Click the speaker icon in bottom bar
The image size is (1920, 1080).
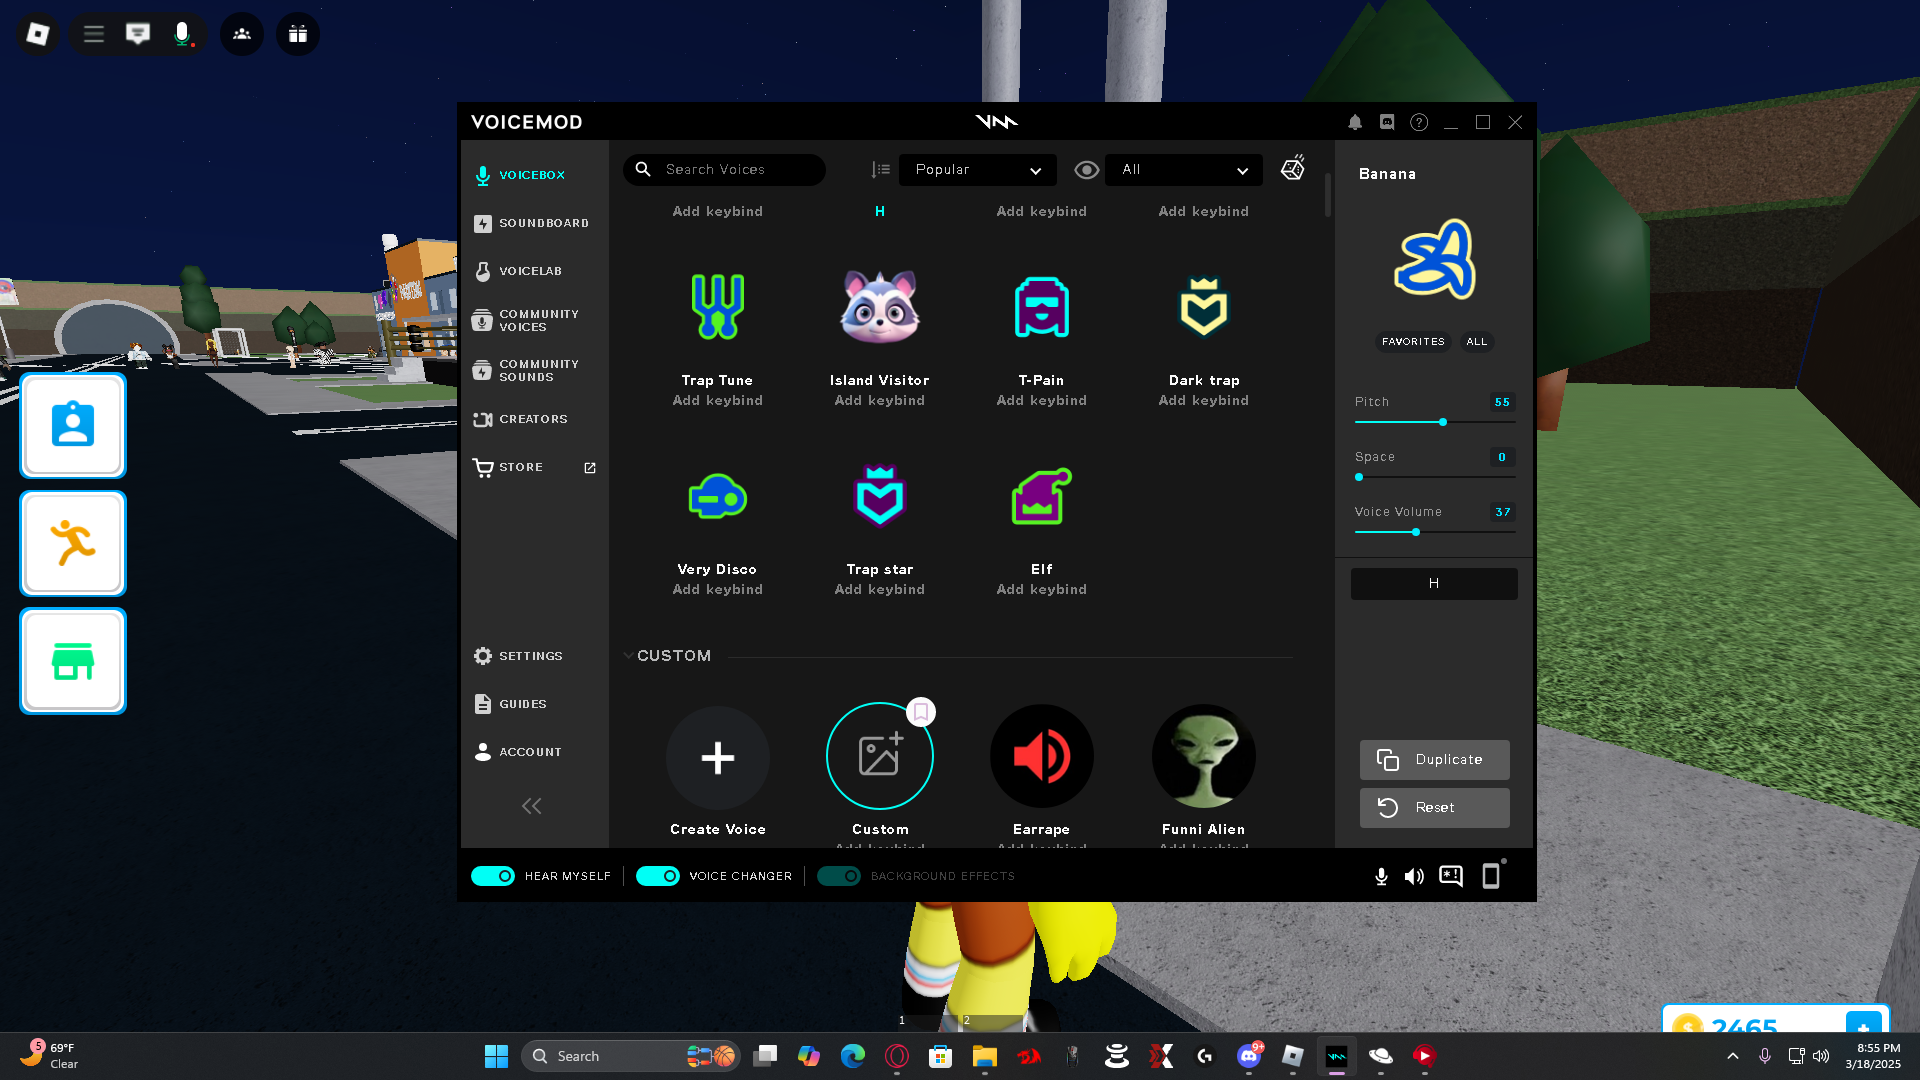point(1414,877)
